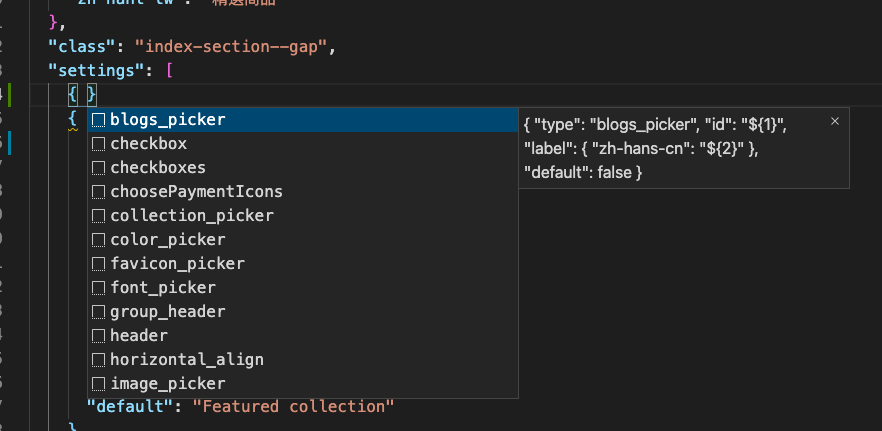Click the snippet icon beside choosePaymentIcons

click(98, 192)
